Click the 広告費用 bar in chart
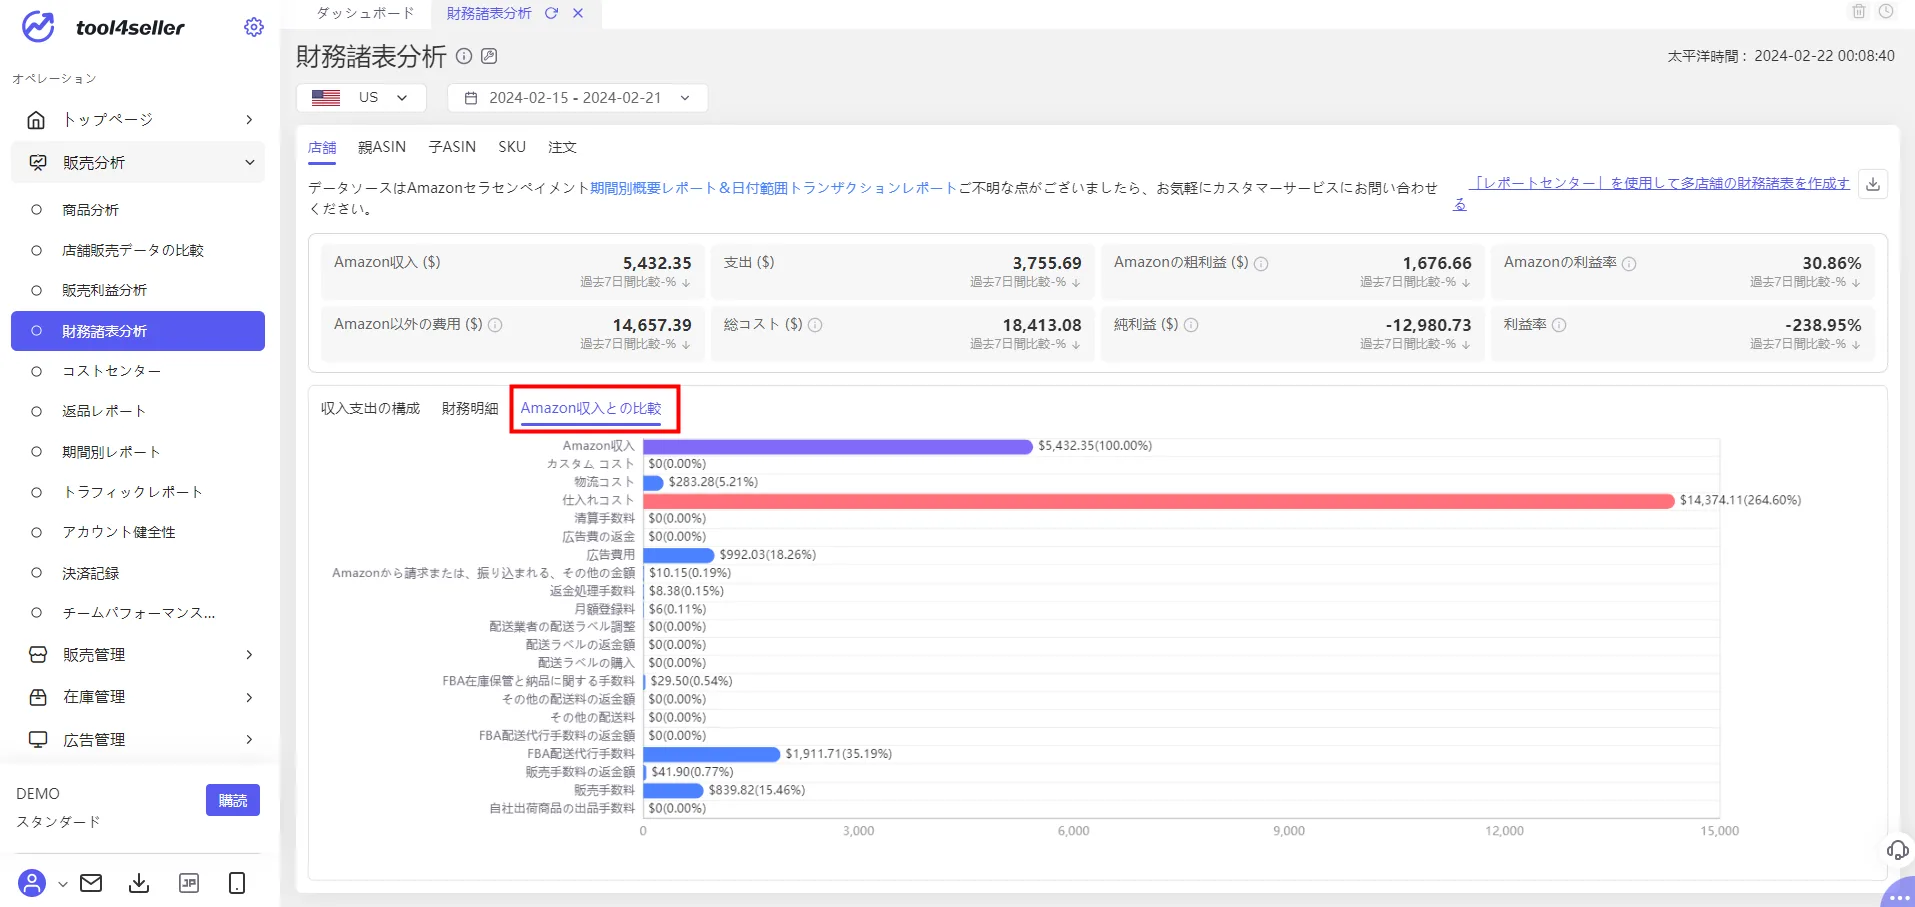Image resolution: width=1915 pixels, height=907 pixels. point(679,555)
